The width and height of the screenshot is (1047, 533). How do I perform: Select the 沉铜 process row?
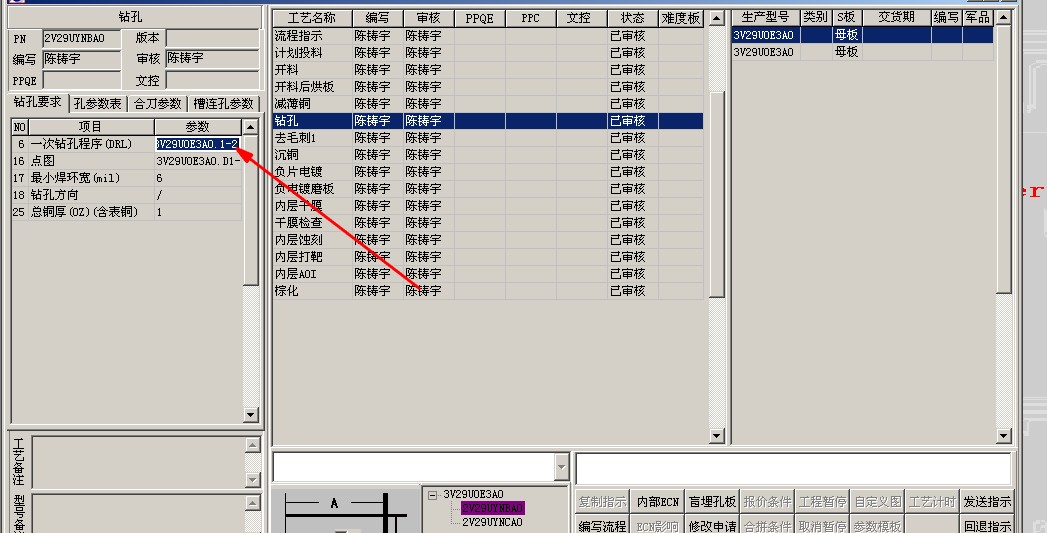pos(488,155)
